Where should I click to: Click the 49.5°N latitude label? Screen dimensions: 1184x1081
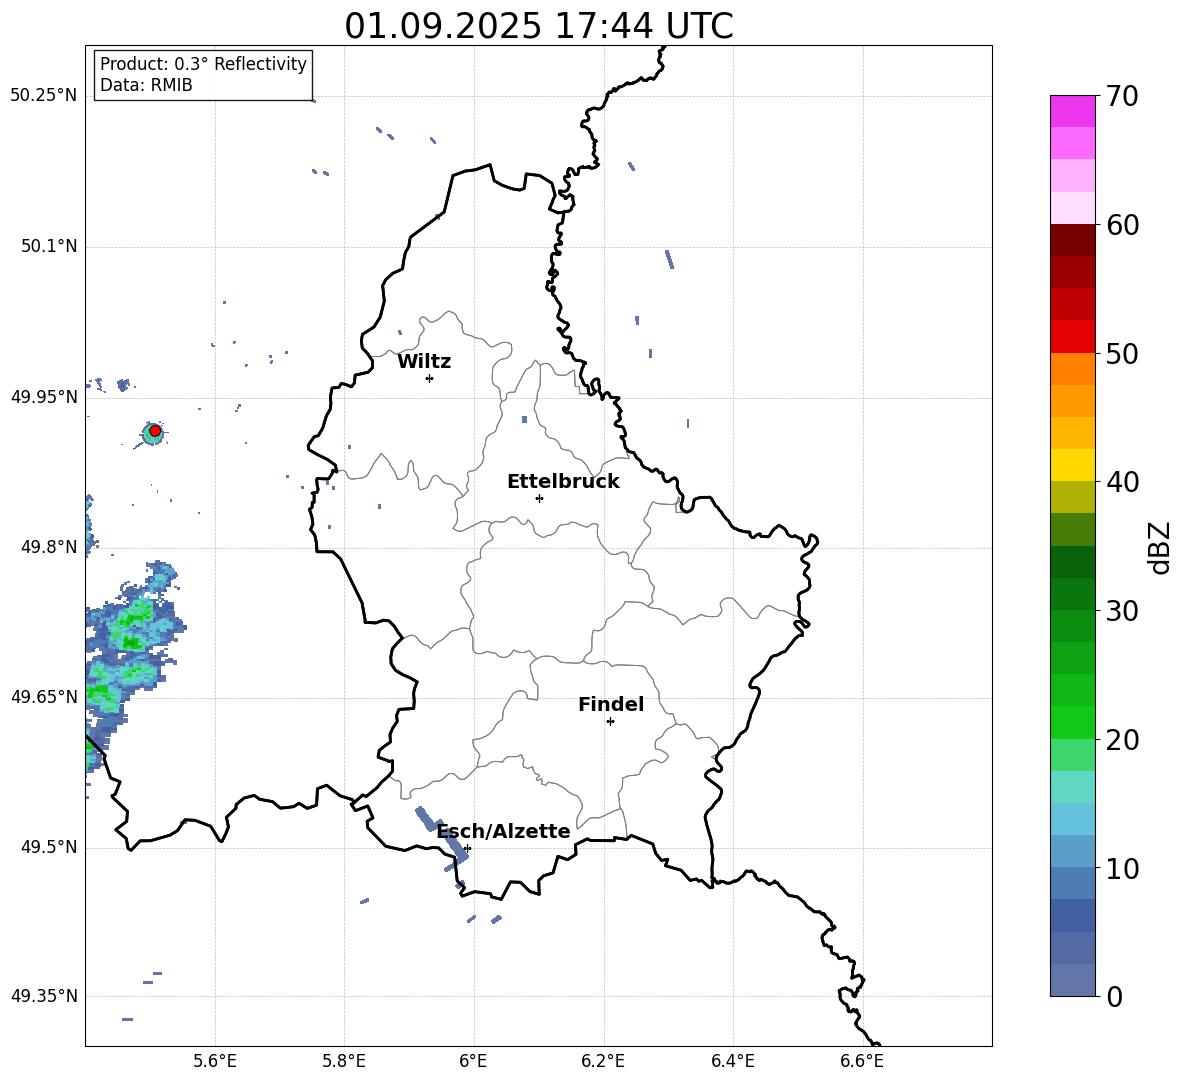[x=49, y=847]
